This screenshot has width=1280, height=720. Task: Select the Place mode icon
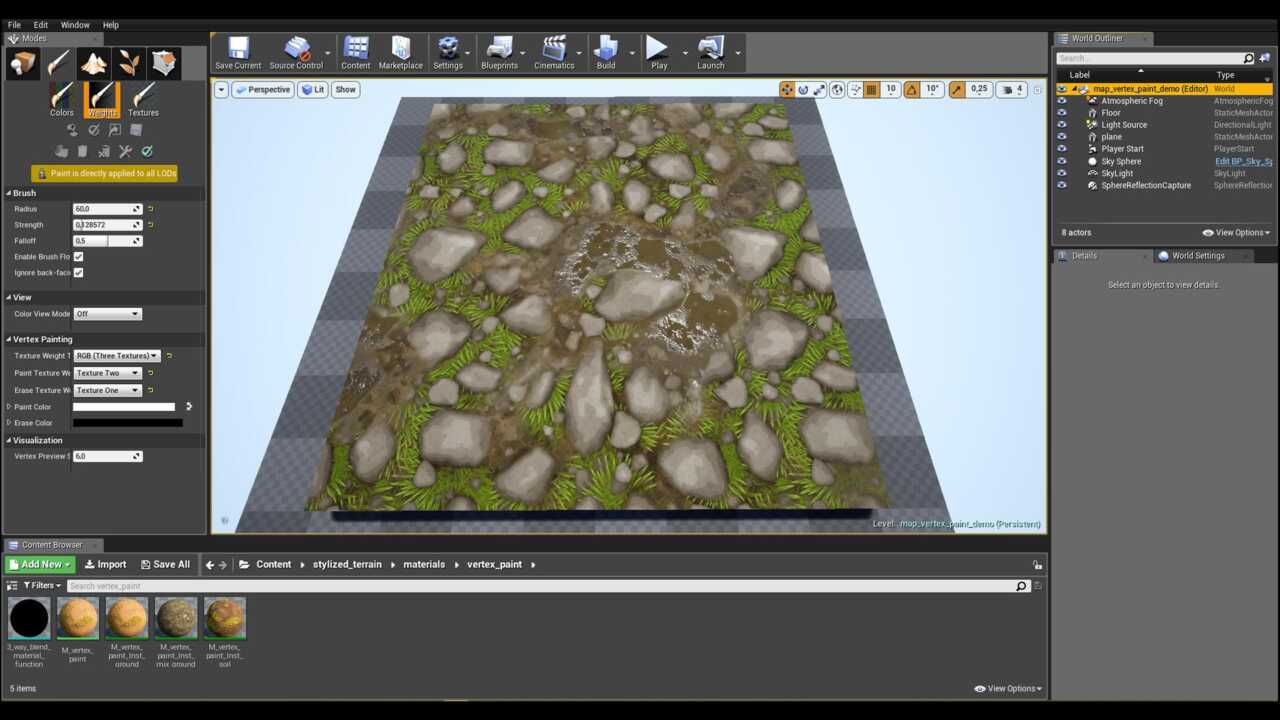tap(23, 63)
